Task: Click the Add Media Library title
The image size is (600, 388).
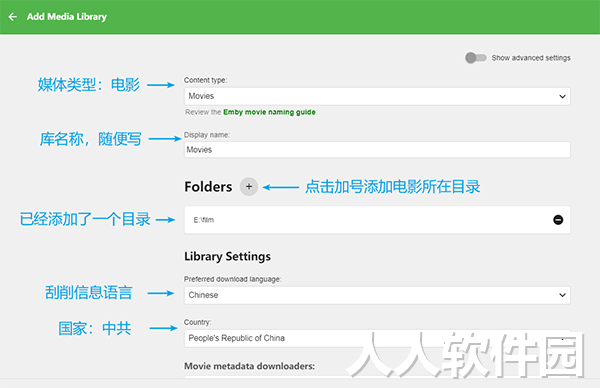Action: point(67,17)
